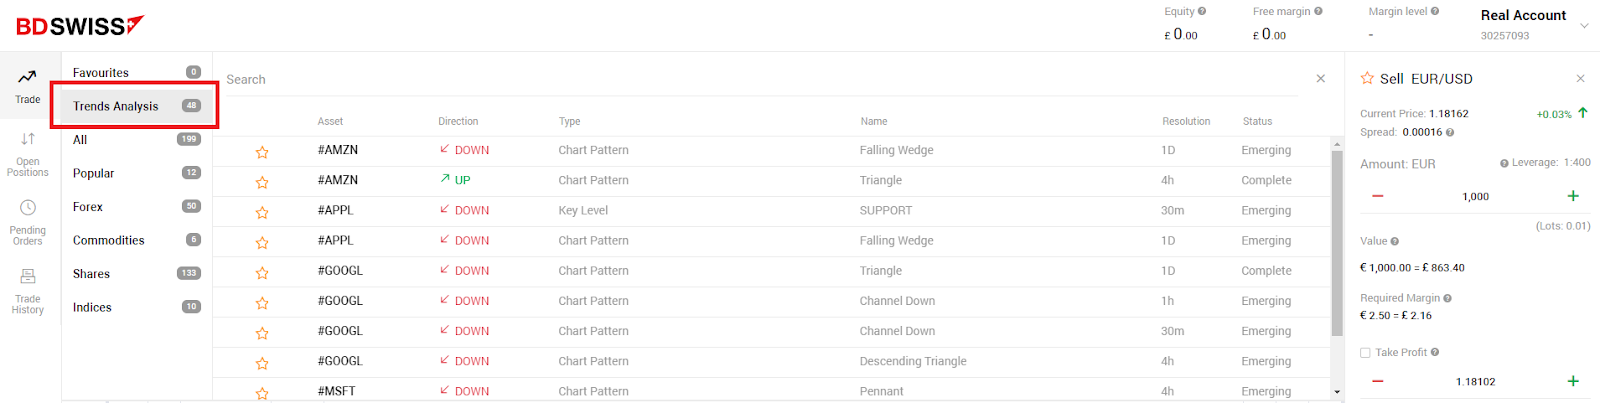This screenshot has width=1600, height=403.
Task: Open the Open Positions section
Action: (28, 153)
